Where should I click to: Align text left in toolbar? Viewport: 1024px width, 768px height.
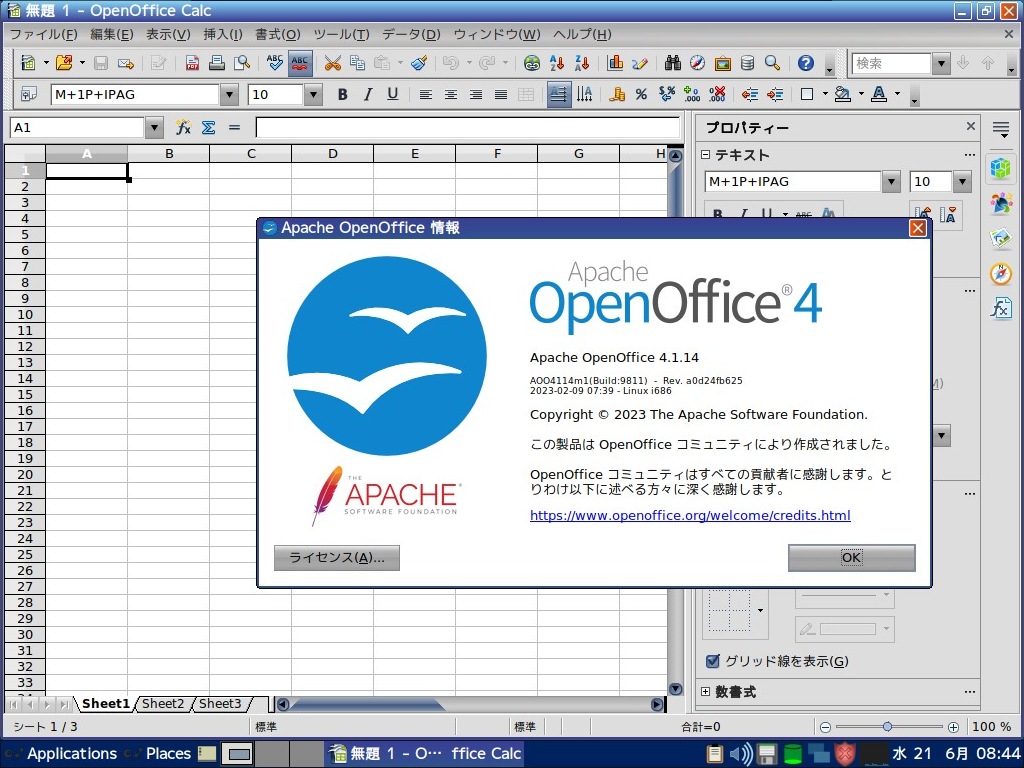click(x=426, y=95)
